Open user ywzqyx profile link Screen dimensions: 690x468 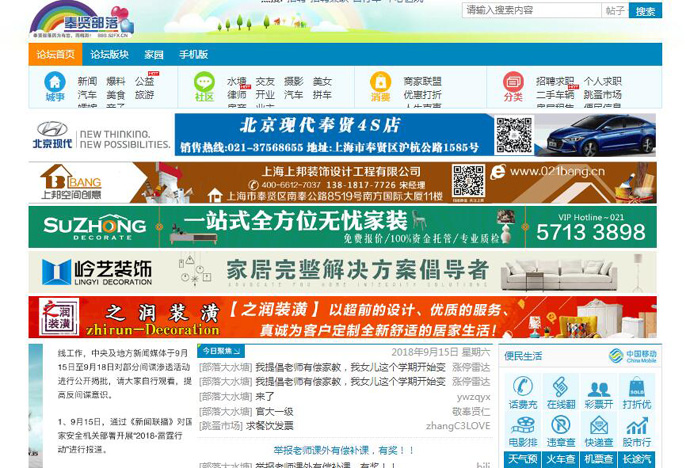pos(473,397)
